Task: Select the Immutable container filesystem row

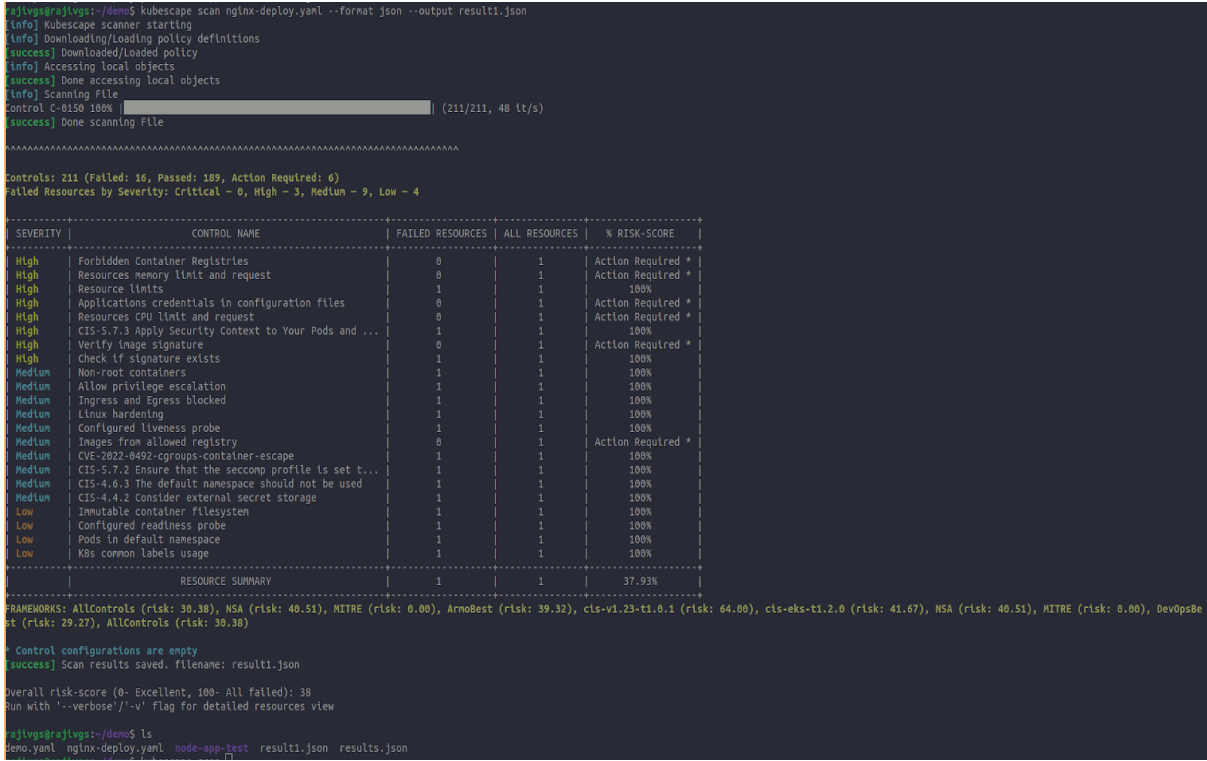Action: click(x=163, y=512)
